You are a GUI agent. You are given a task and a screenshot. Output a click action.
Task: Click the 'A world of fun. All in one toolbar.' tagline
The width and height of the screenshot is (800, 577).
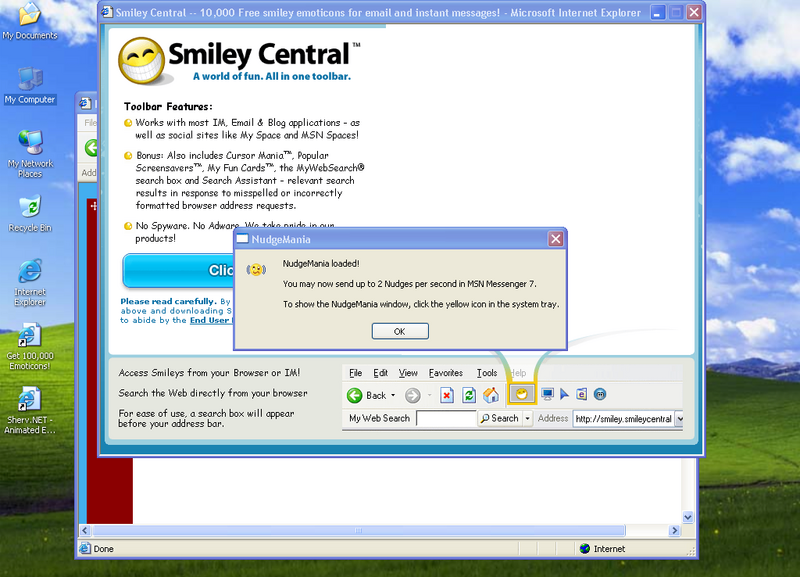[x=272, y=77]
